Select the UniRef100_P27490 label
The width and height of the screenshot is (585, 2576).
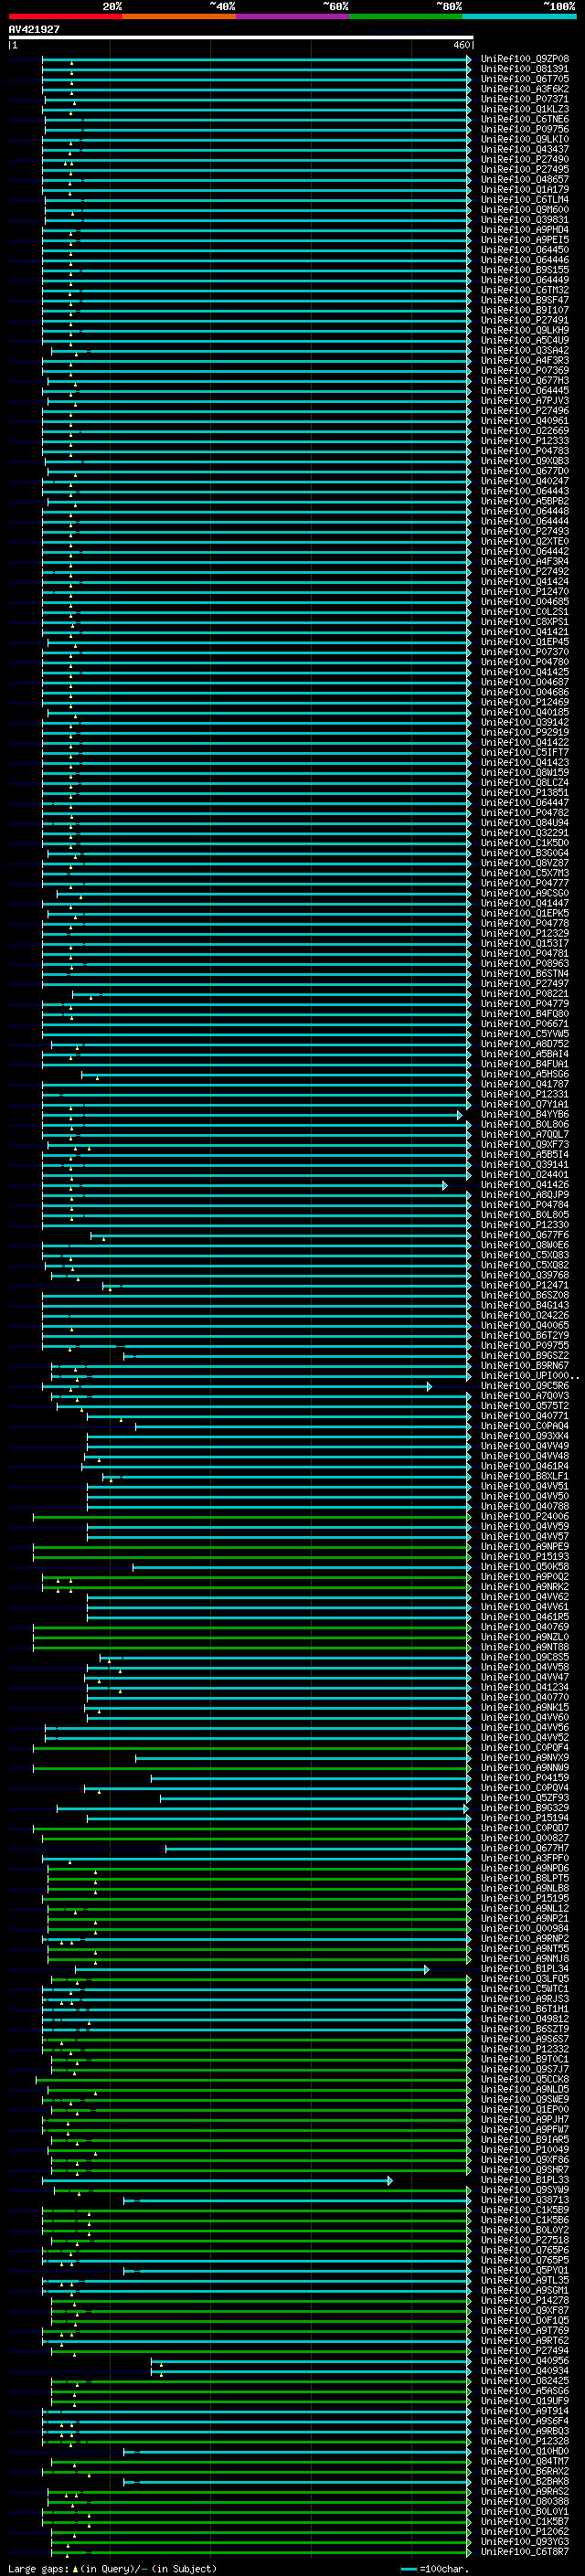pyautogui.click(x=525, y=159)
